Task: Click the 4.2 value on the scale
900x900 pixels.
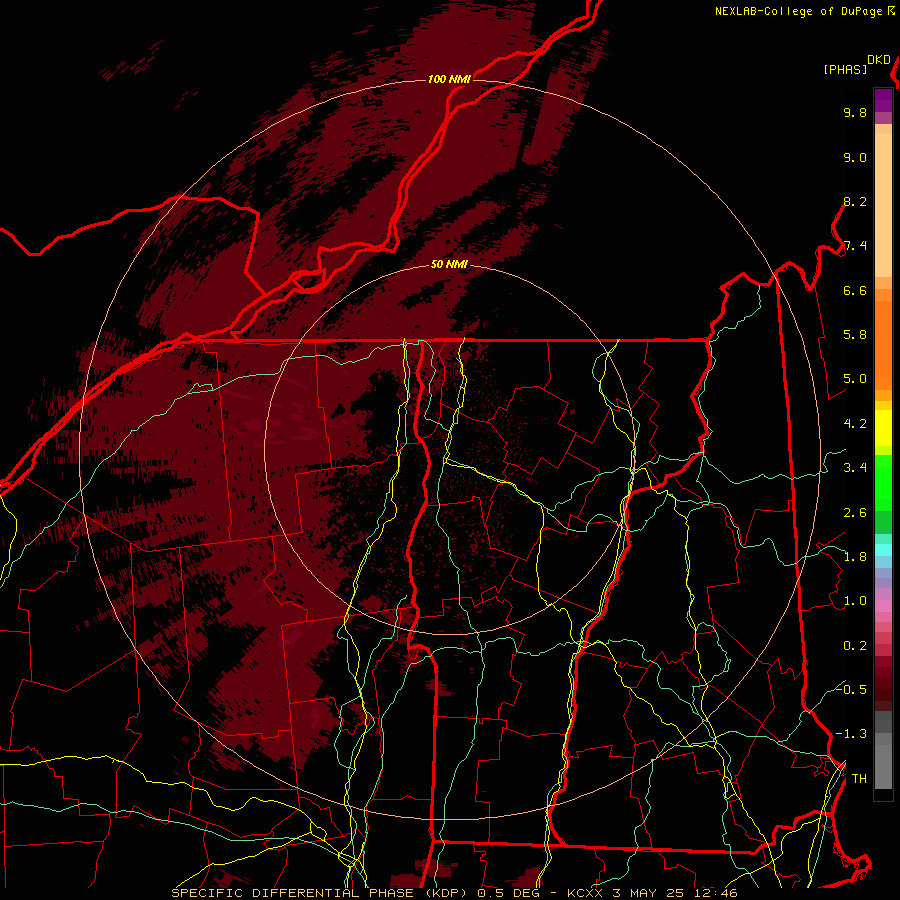Action: click(855, 424)
